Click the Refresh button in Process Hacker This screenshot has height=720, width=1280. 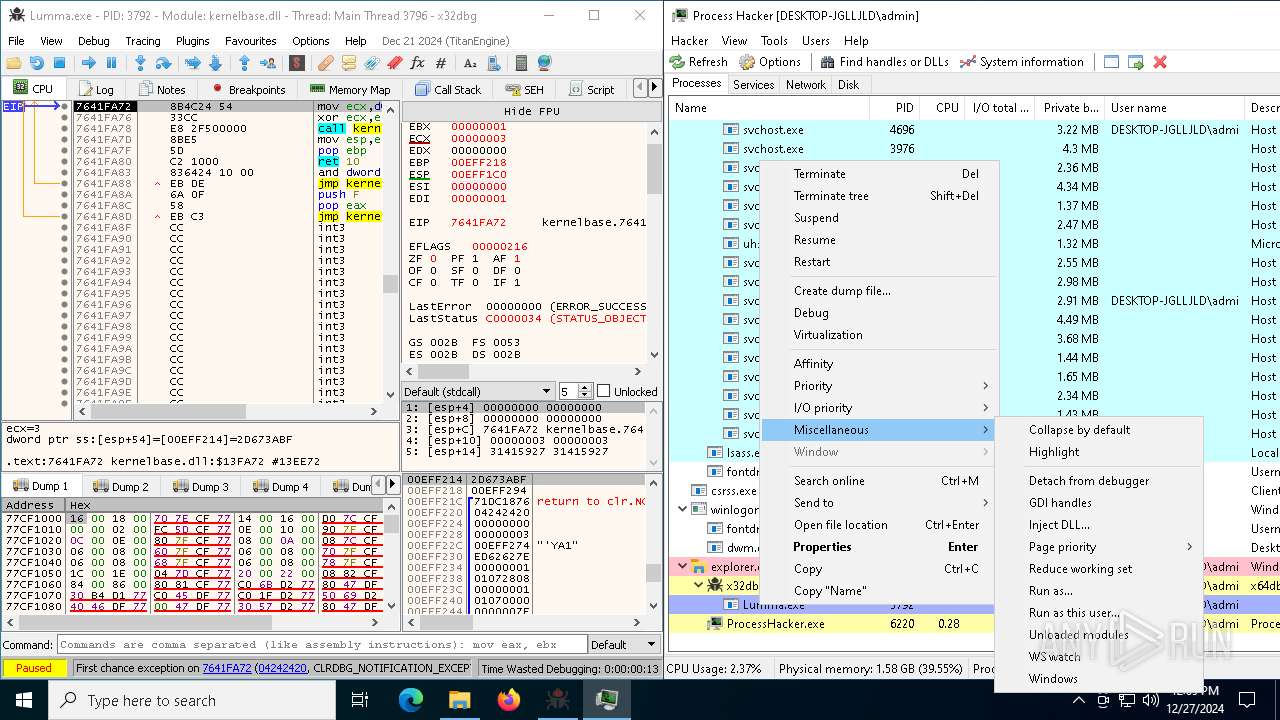point(699,62)
